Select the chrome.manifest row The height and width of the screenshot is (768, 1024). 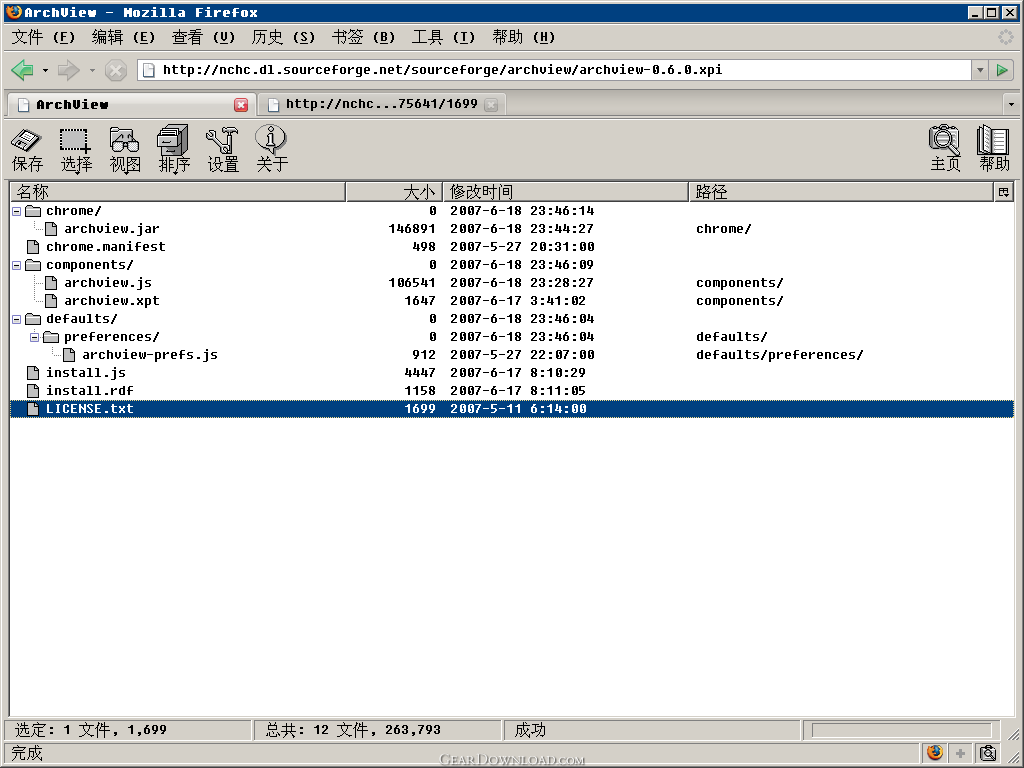click(512, 247)
